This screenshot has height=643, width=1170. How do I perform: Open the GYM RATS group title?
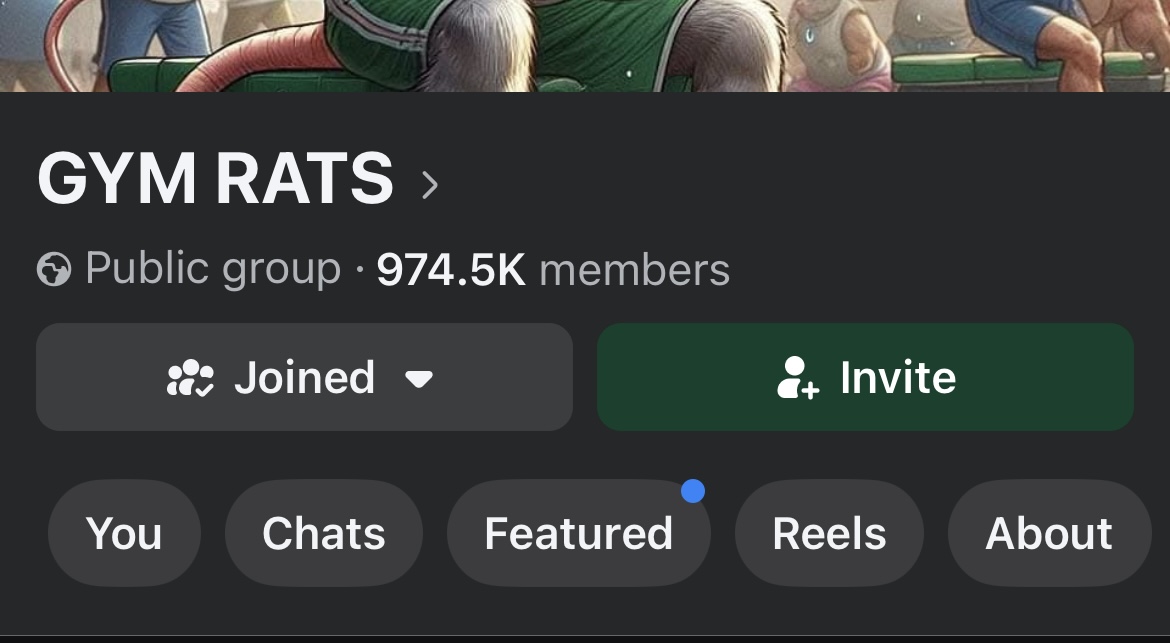click(x=216, y=178)
